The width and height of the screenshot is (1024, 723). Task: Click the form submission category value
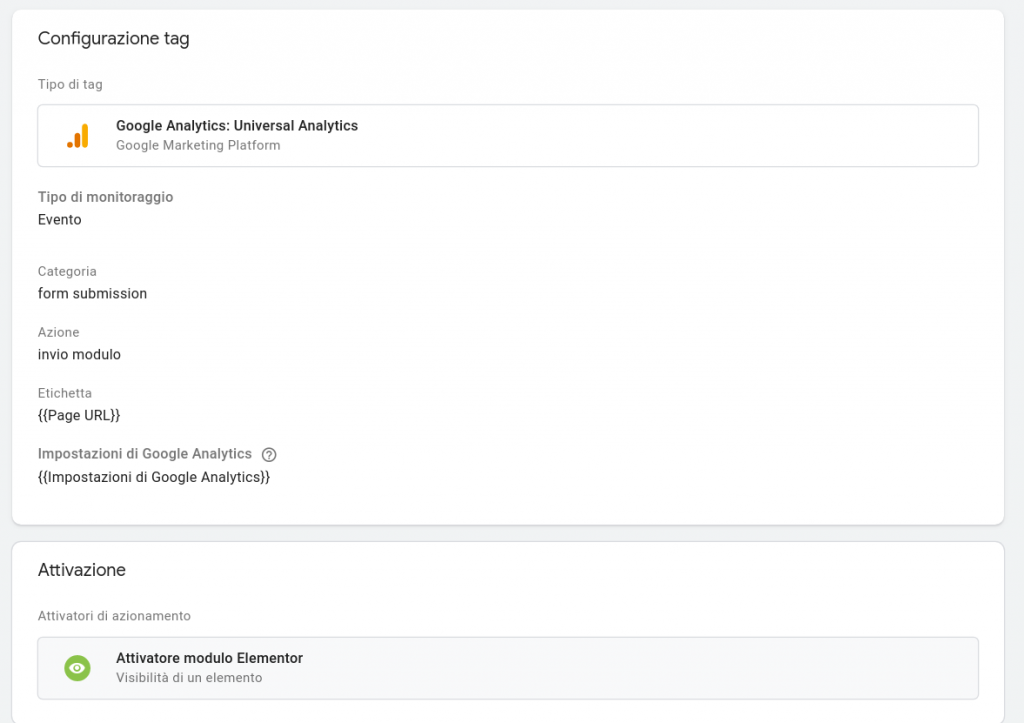(92, 294)
